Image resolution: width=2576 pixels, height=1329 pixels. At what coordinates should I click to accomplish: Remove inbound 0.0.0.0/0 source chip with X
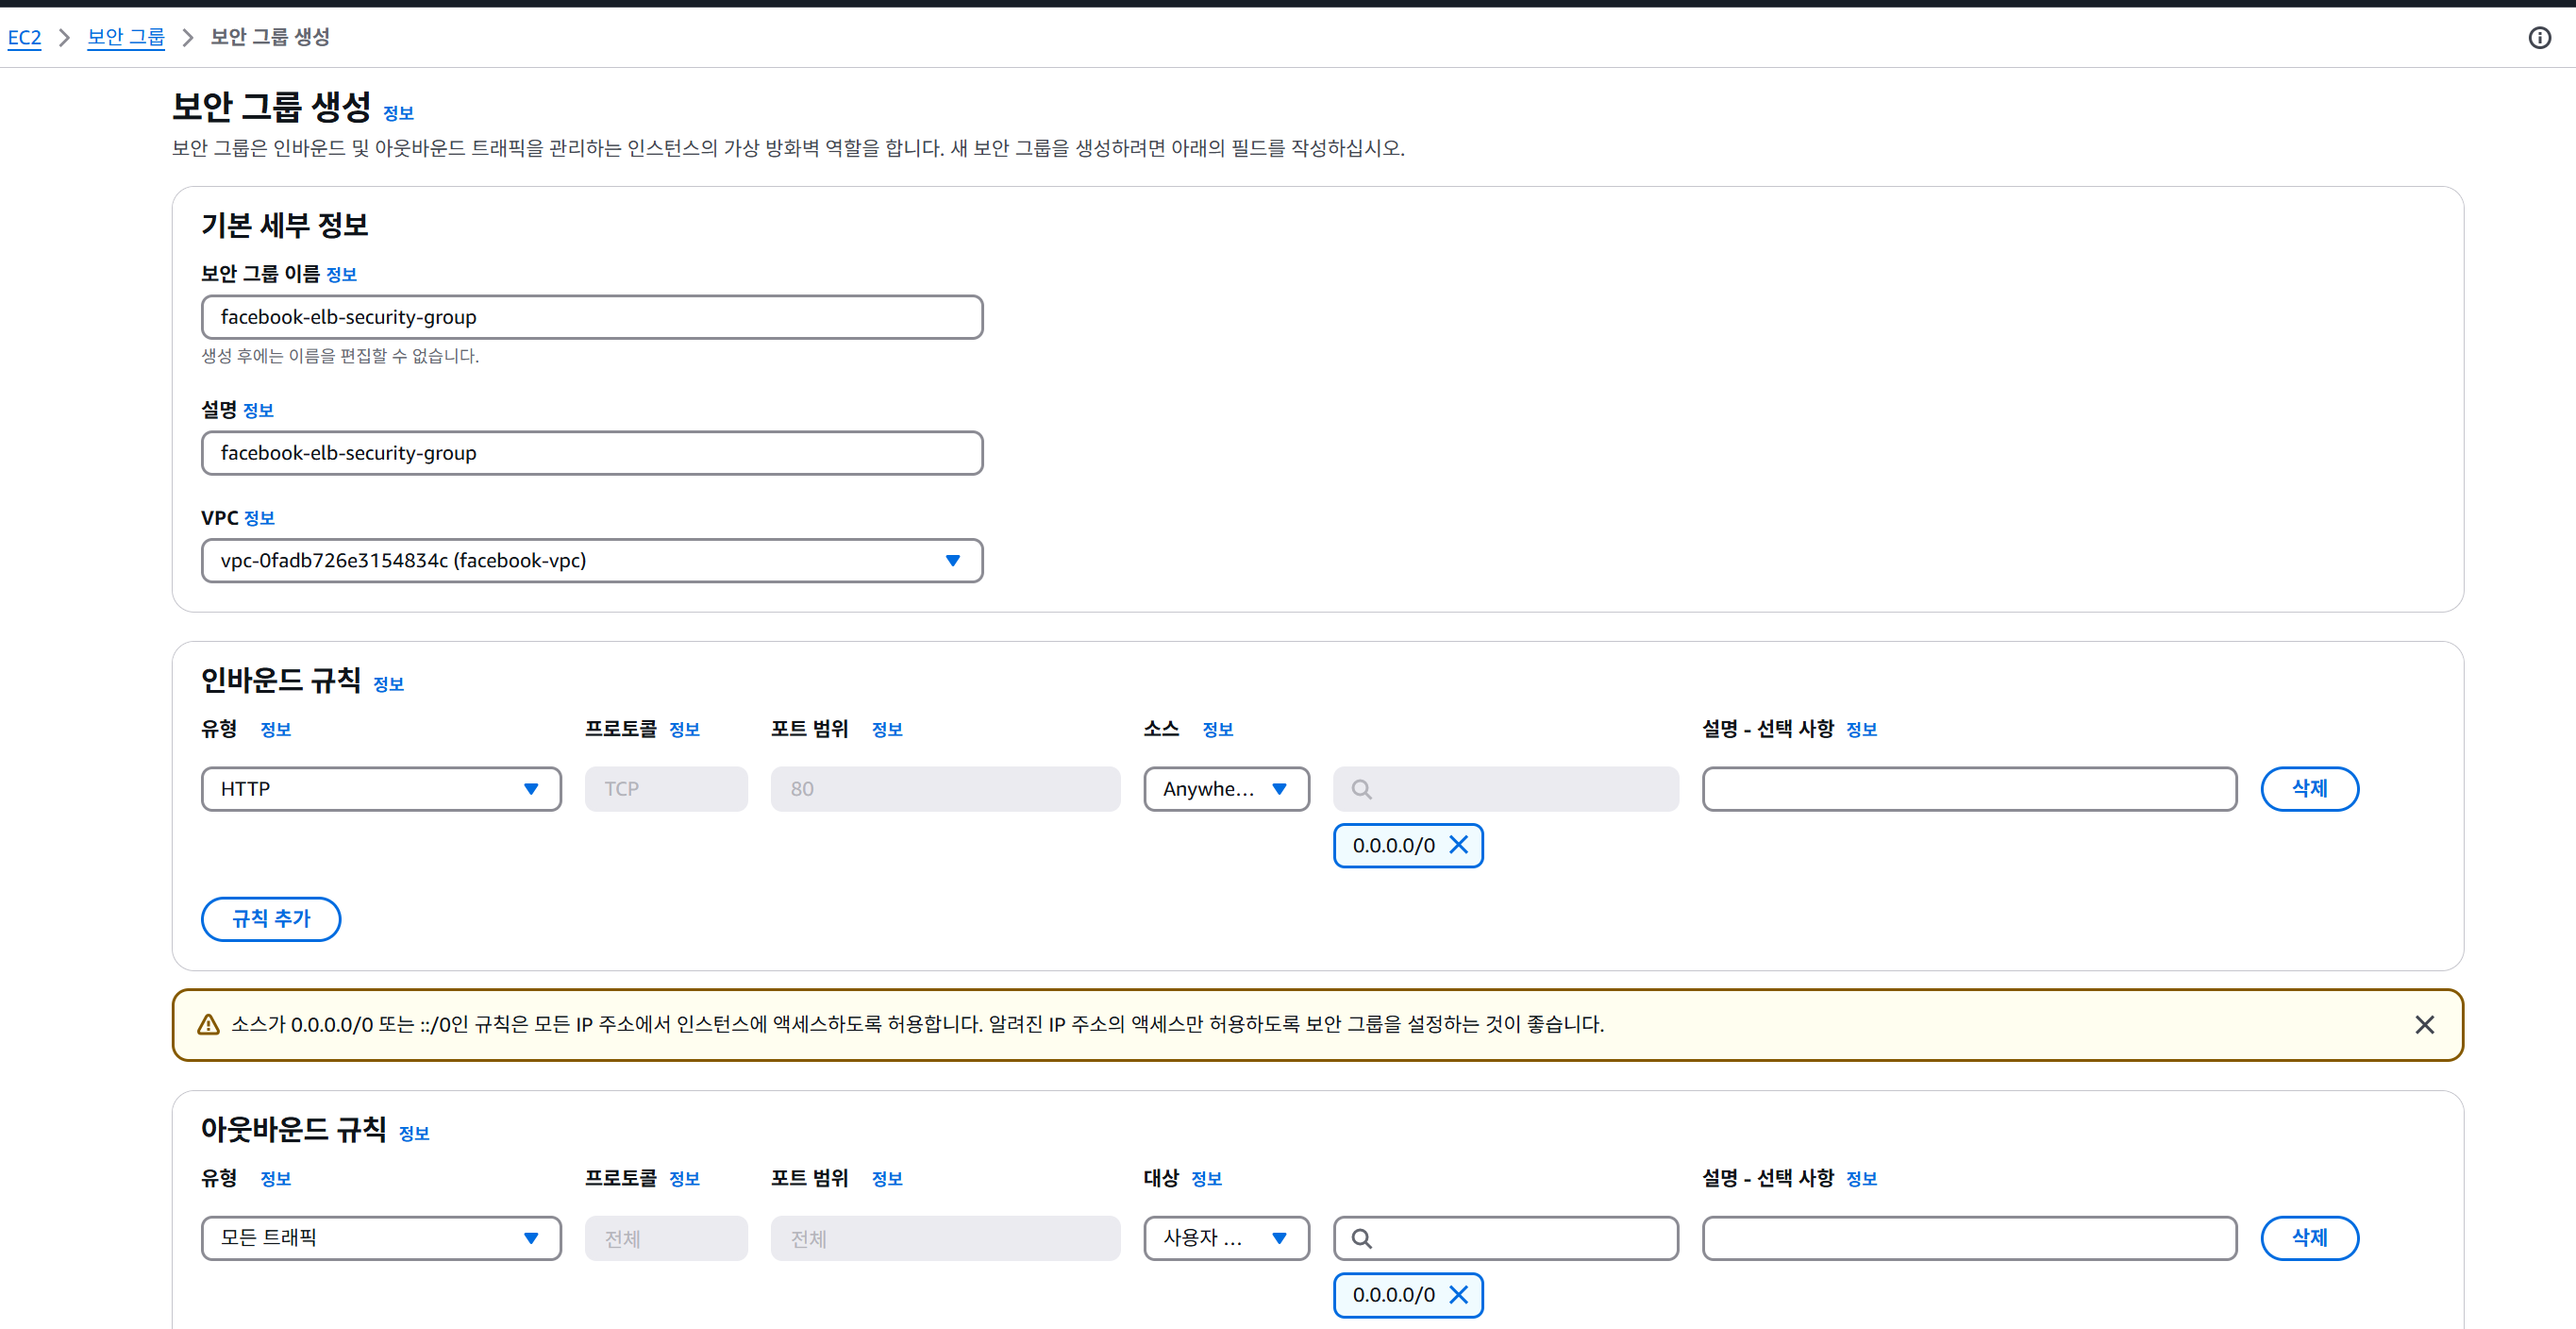click(x=1458, y=845)
